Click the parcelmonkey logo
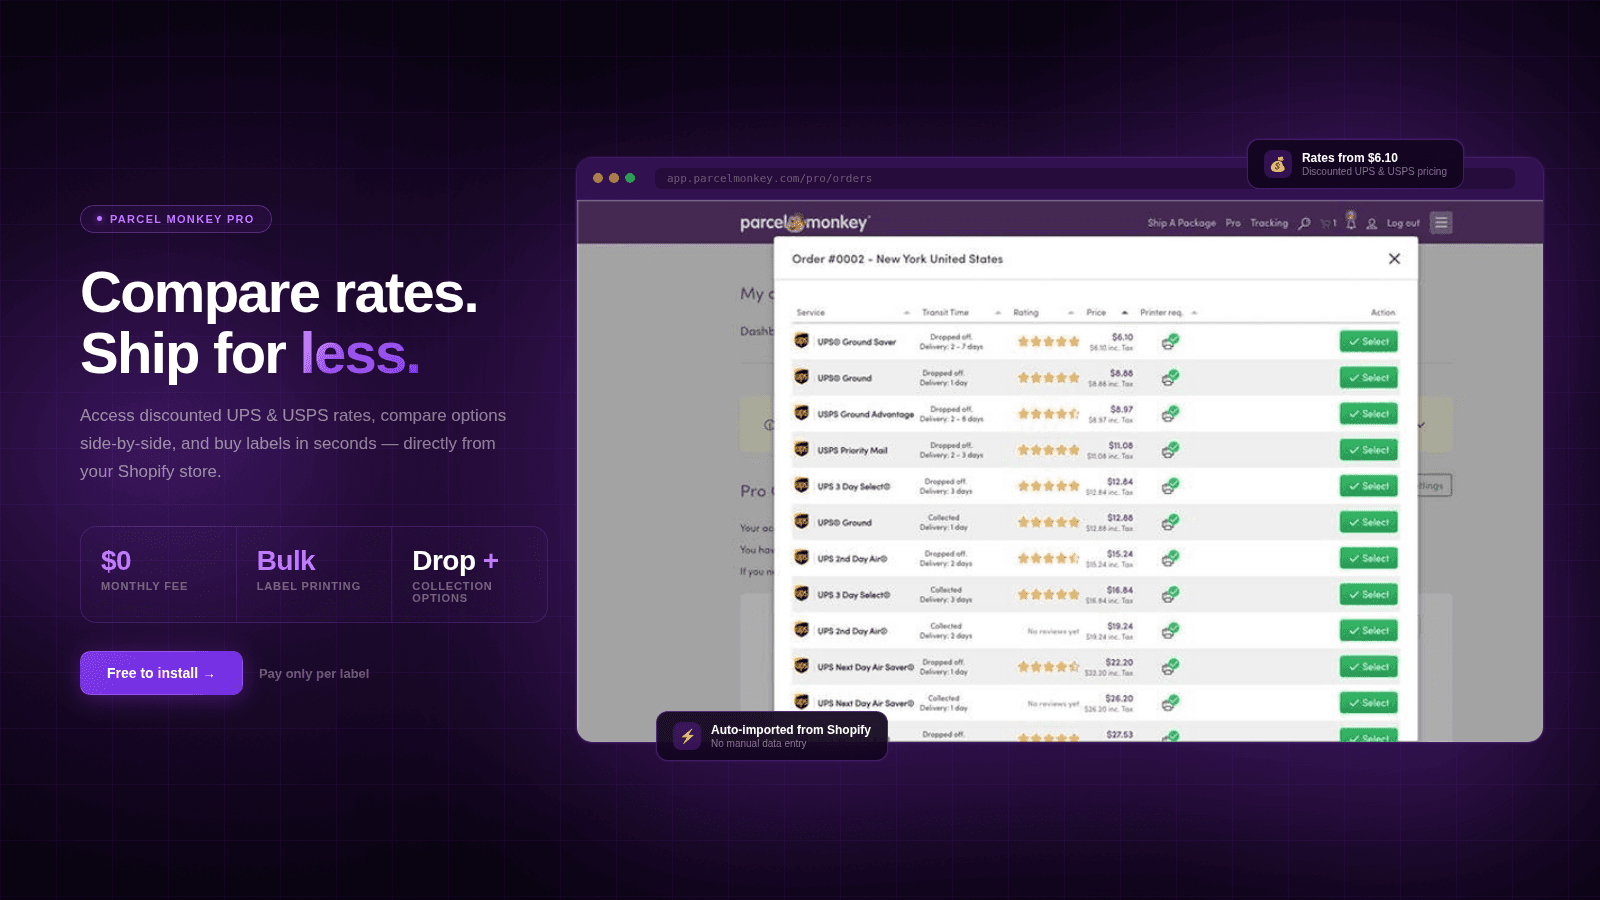Screen dimensions: 1600x900 coord(805,222)
